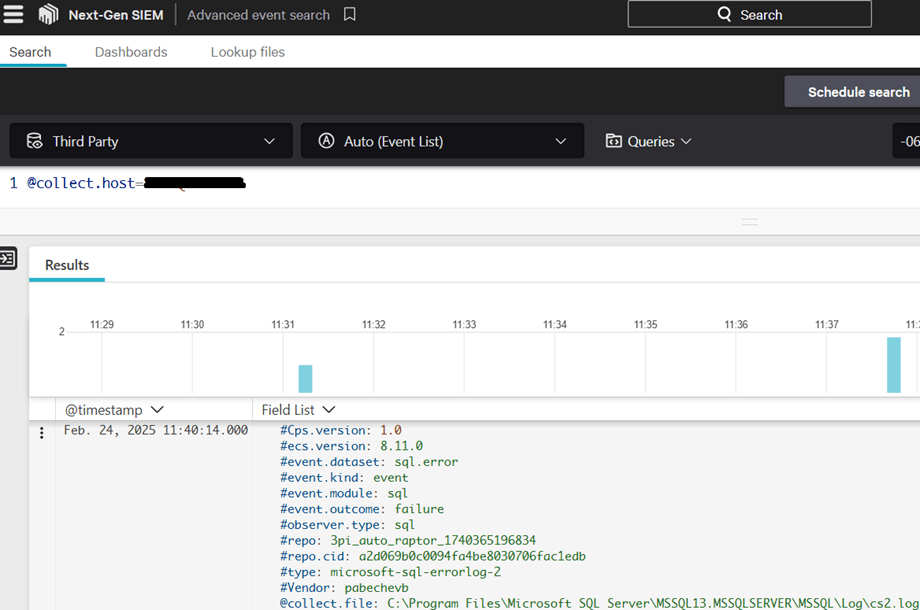Expand the Third Party repository dropdown

click(269, 141)
